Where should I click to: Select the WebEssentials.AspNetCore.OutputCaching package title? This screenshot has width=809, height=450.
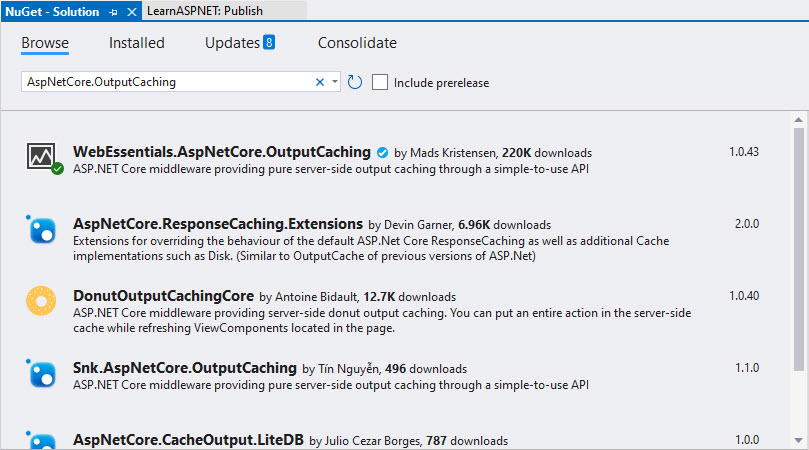pyautogui.click(x=222, y=152)
